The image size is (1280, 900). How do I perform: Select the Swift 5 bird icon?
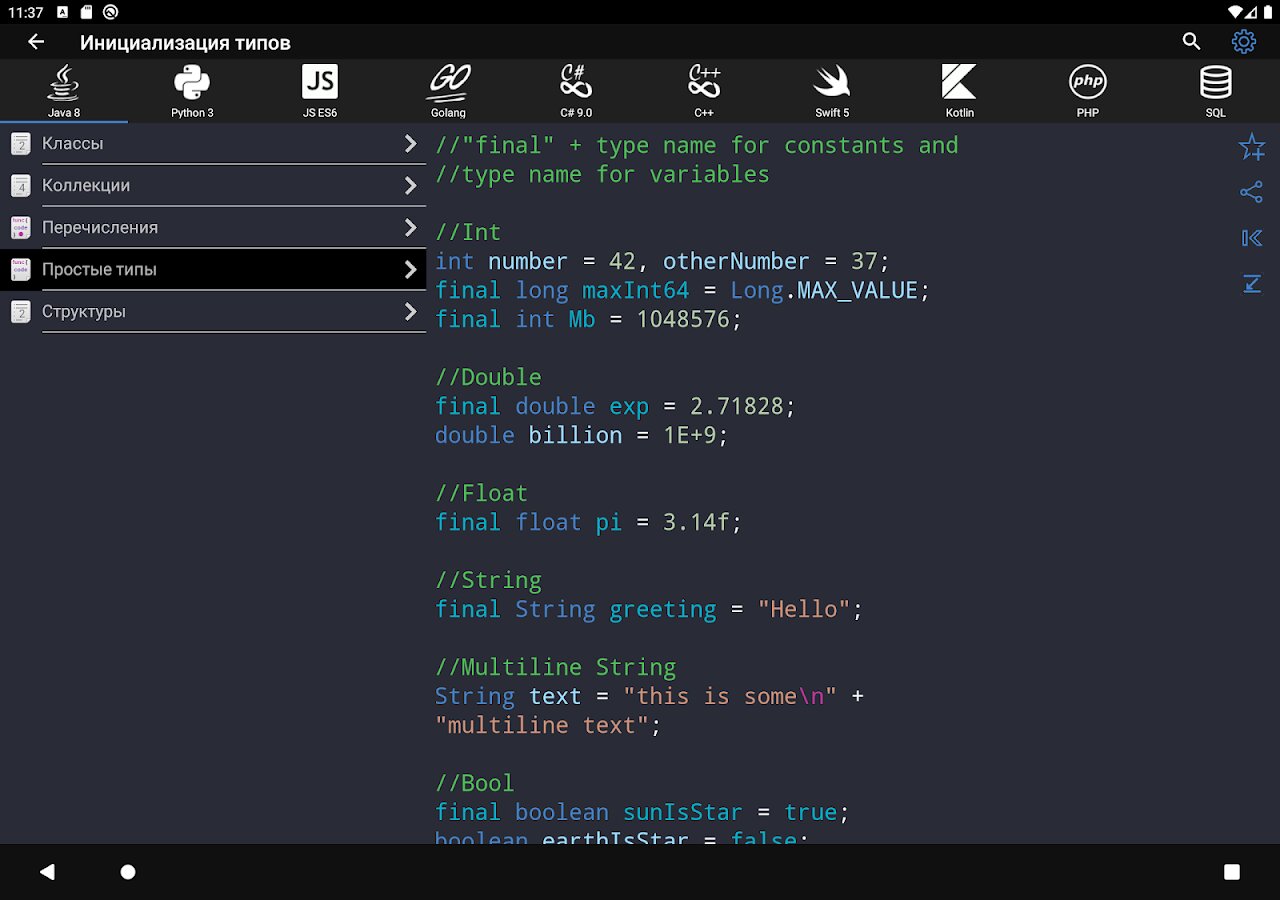click(x=832, y=82)
